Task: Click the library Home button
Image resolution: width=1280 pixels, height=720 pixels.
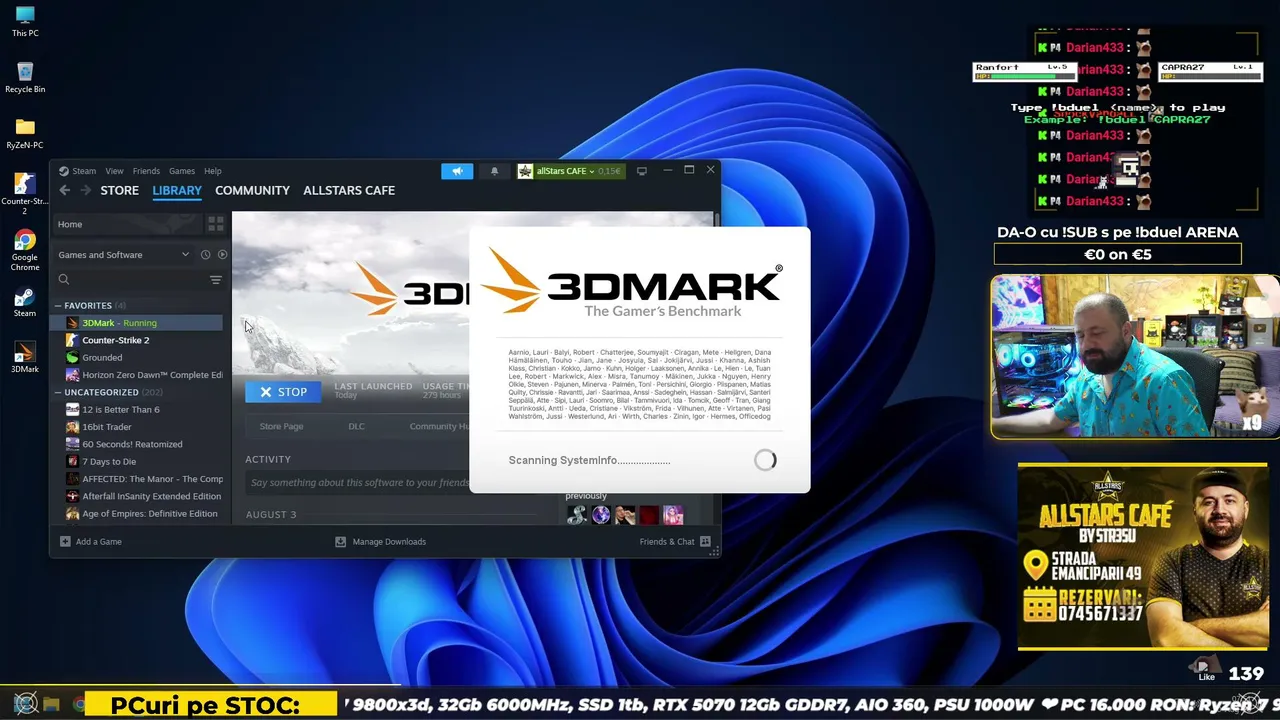Action: 127,224
